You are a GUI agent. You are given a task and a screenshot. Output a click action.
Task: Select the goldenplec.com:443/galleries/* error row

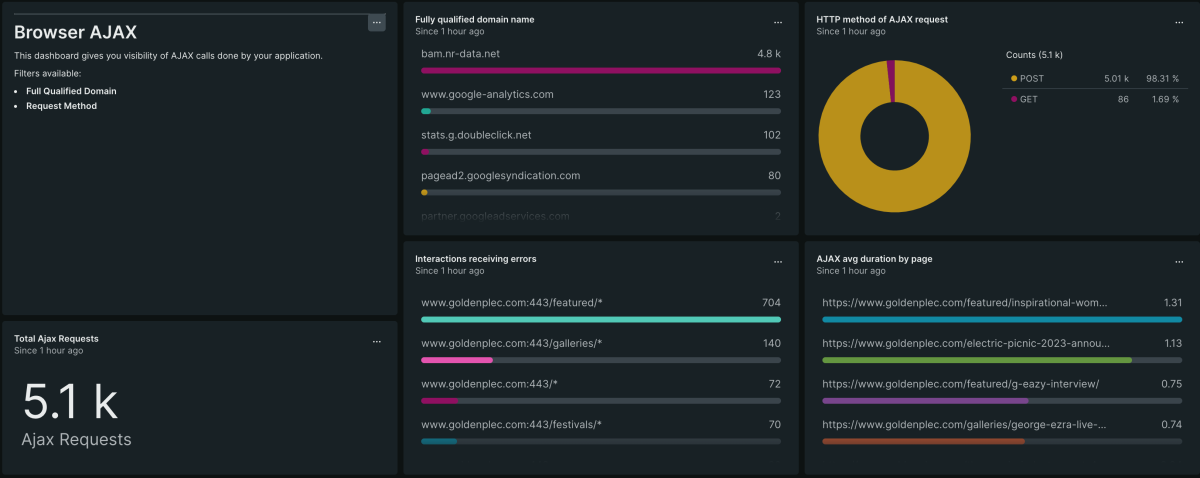tap(600, 350)
